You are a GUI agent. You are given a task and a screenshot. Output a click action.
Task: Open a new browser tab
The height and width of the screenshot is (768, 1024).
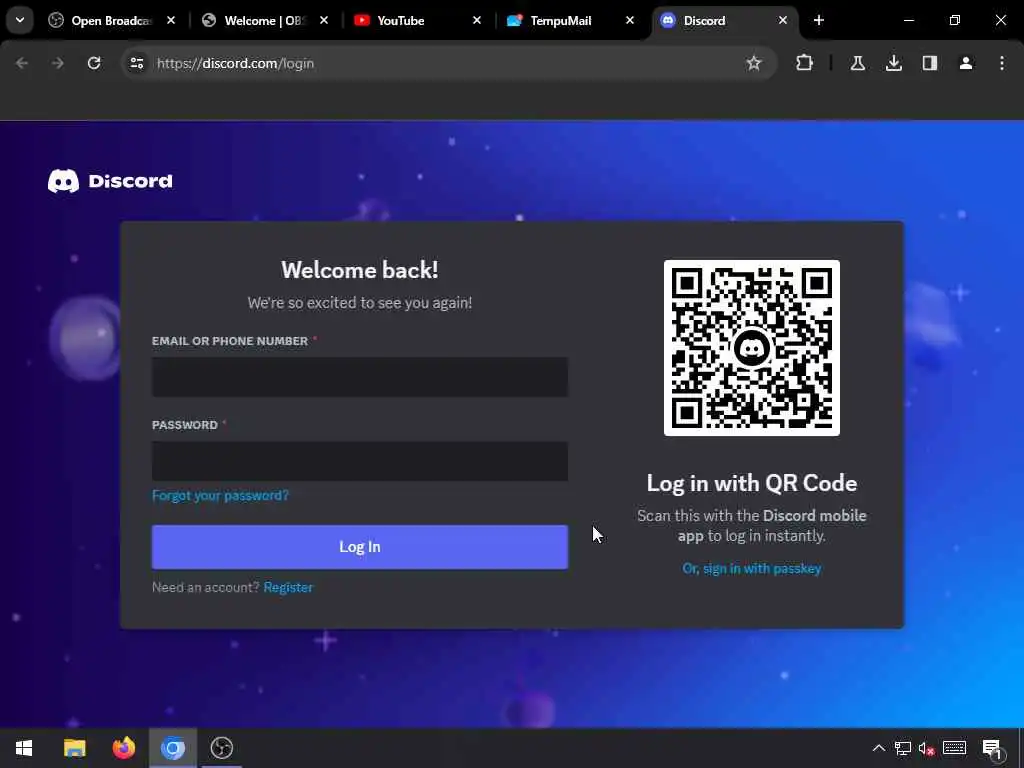click(x=819, y=20)
